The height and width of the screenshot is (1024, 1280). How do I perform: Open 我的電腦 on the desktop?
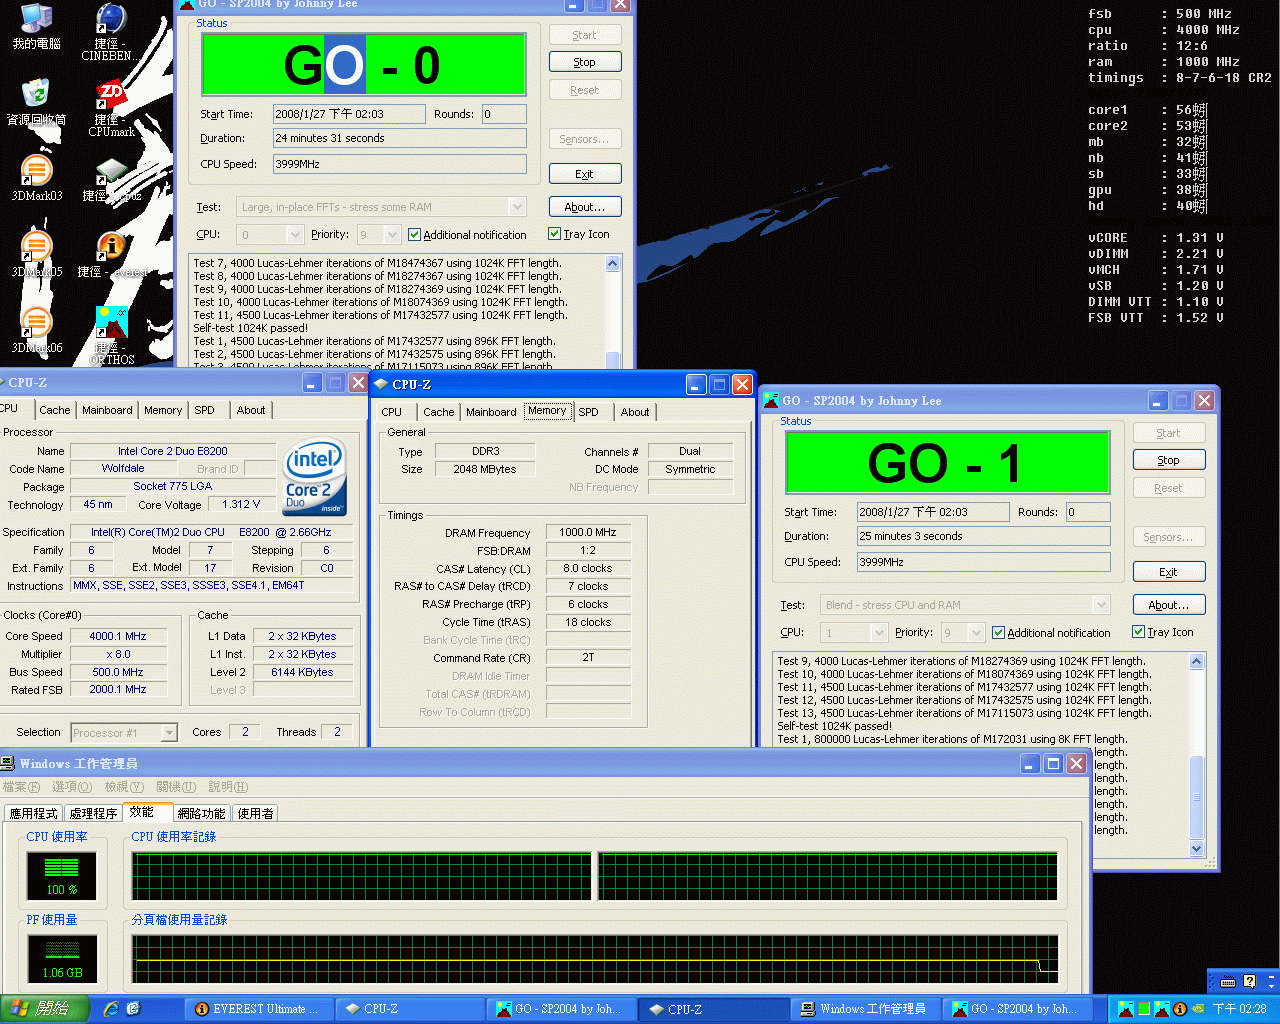coord(36,20)
